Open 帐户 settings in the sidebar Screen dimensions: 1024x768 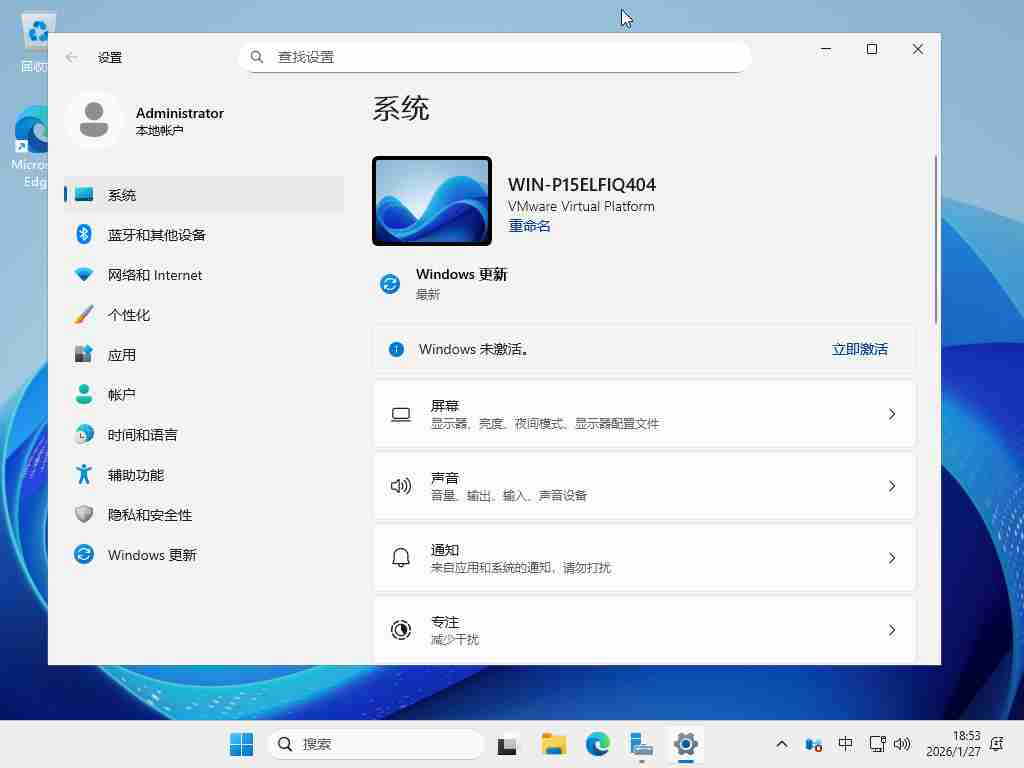122,394
